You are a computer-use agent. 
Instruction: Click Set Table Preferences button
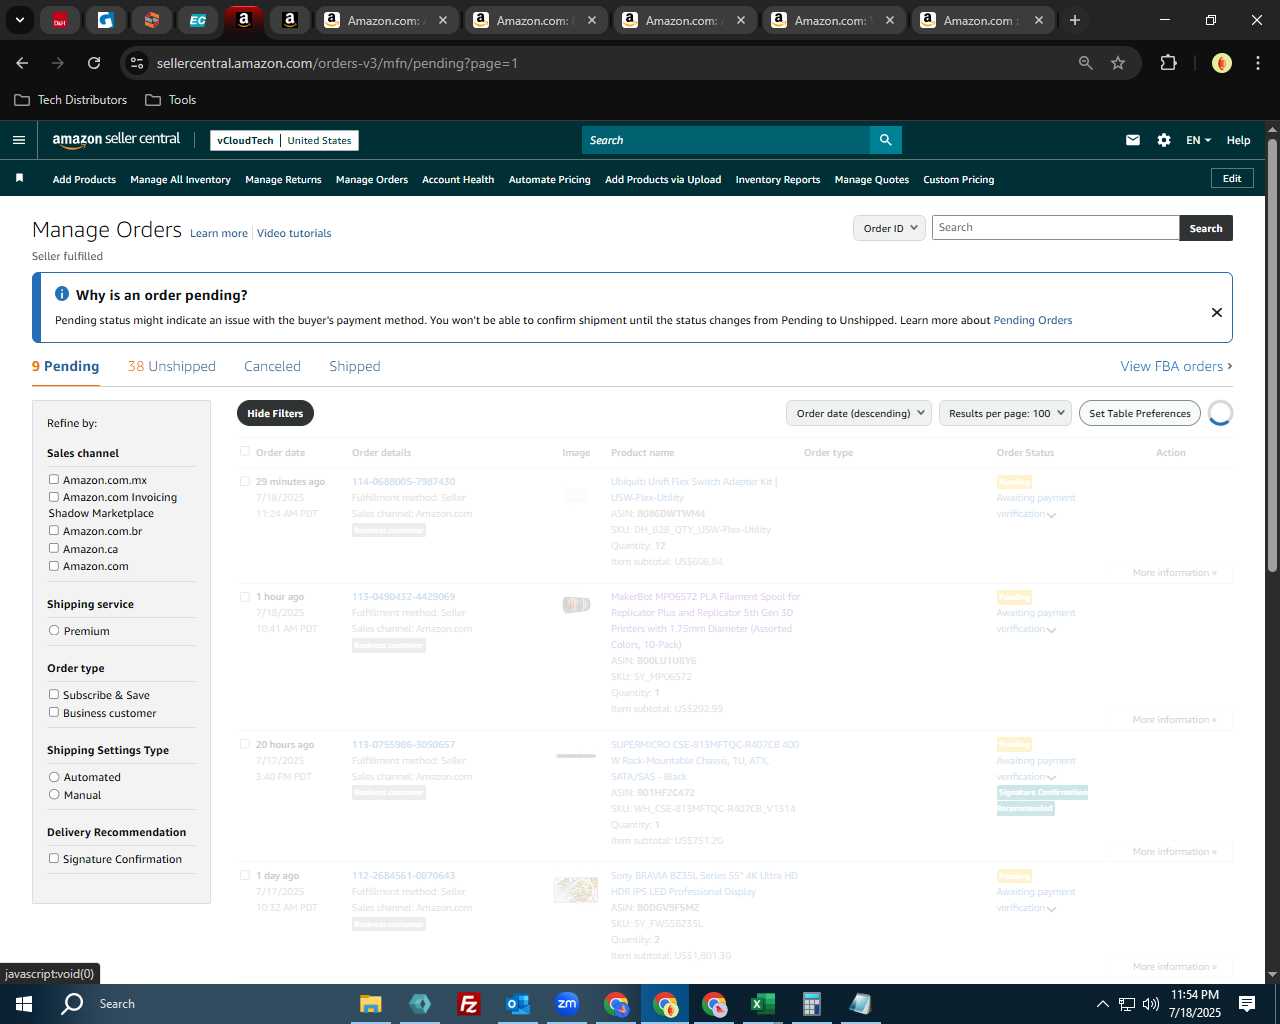coord(1140,413)
